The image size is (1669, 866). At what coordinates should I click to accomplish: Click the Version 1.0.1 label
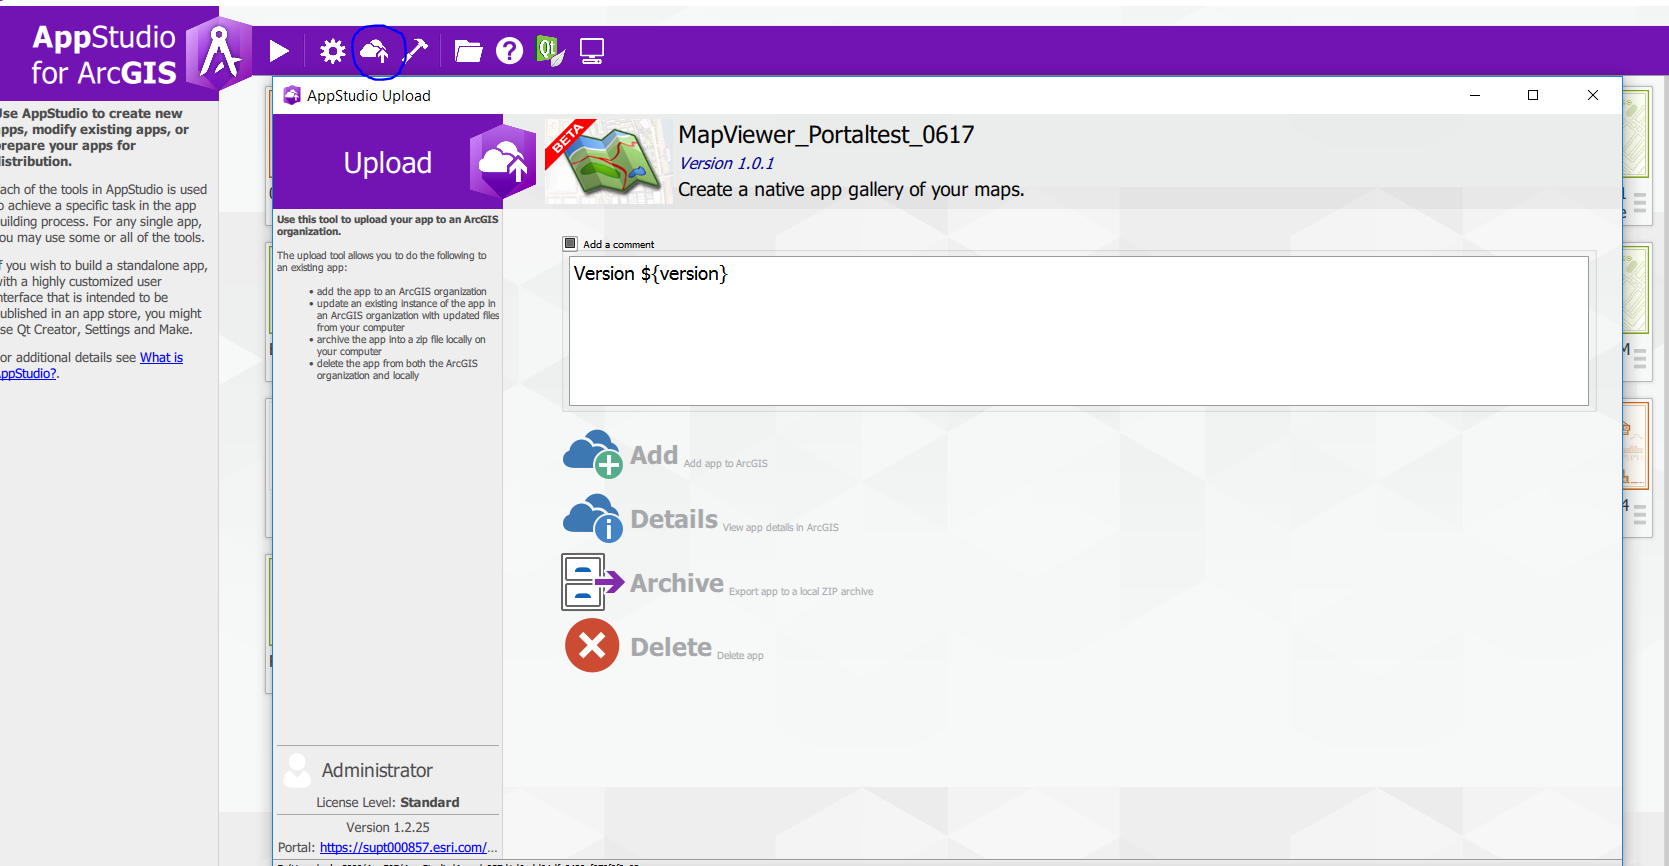coord(726,164)
